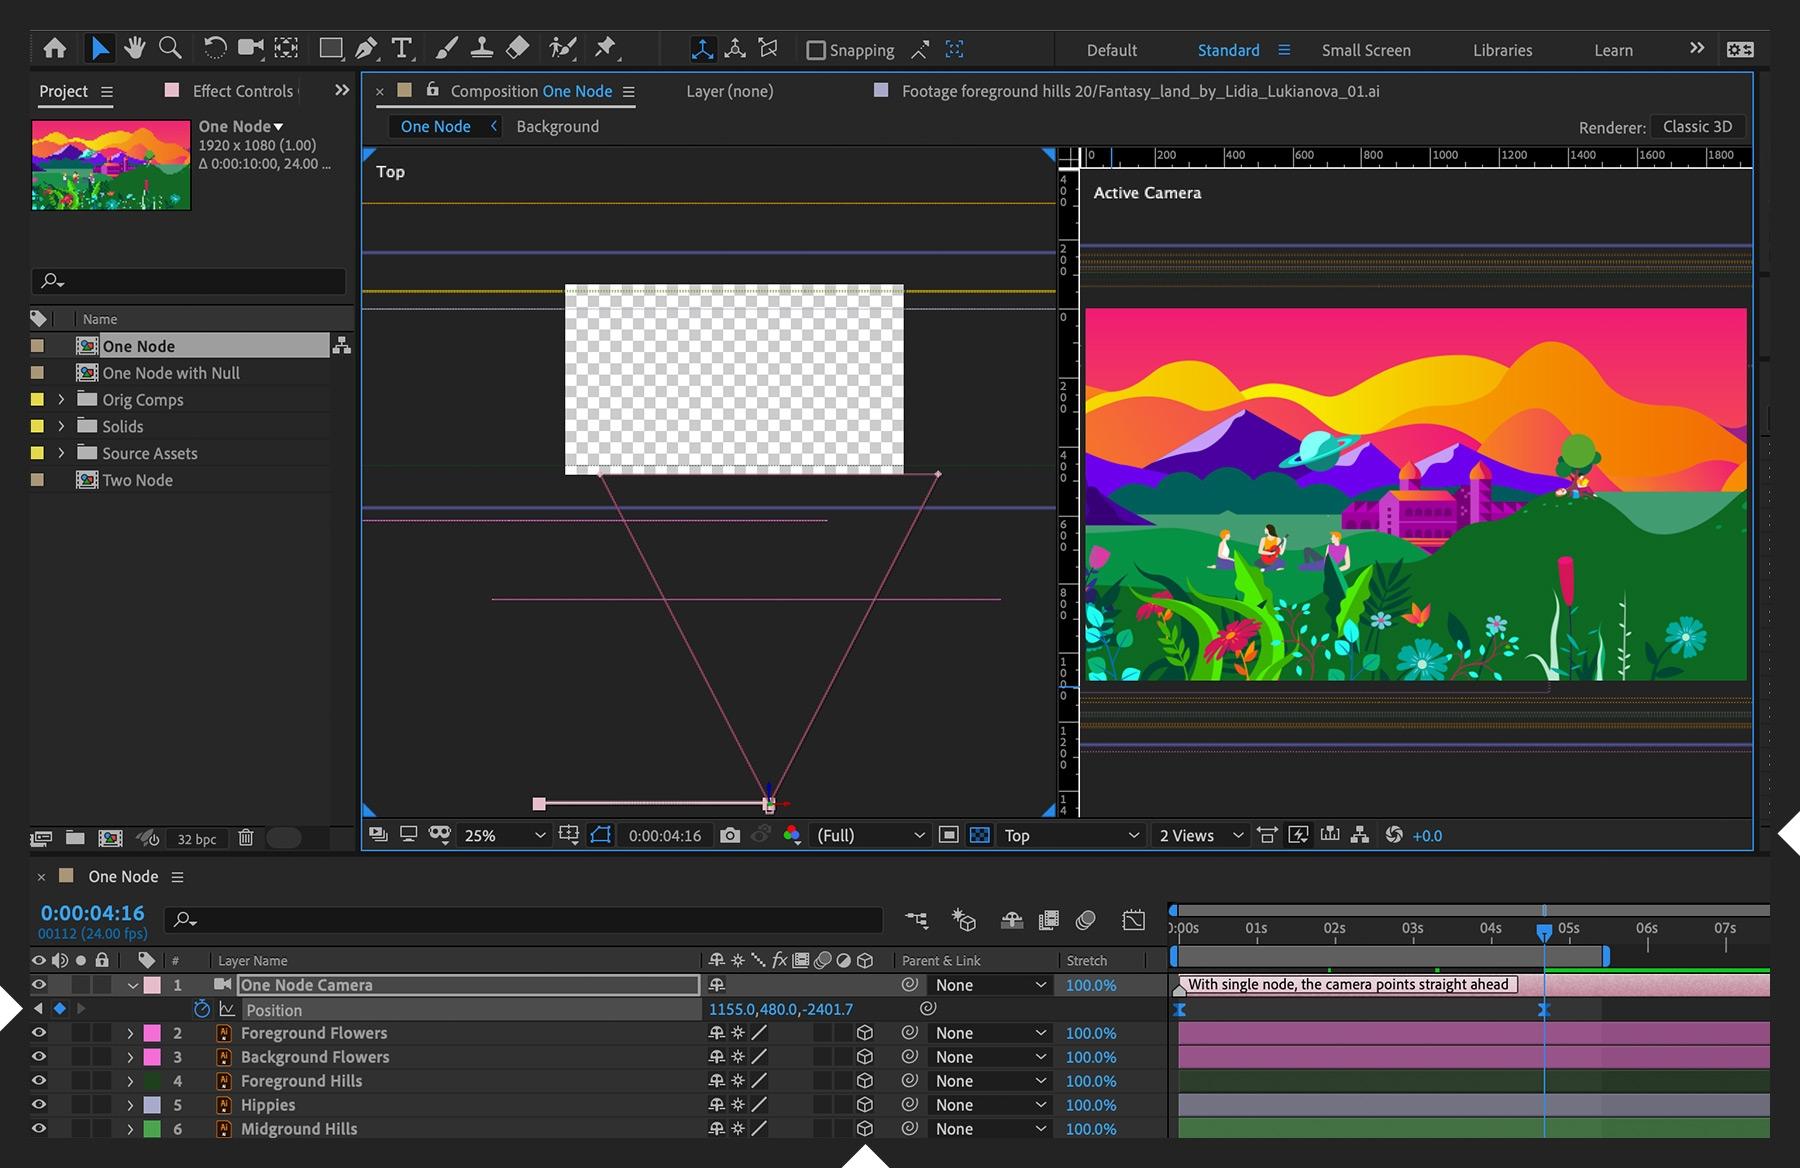
Task: Choose the Type tool
Action: [401, 47]
